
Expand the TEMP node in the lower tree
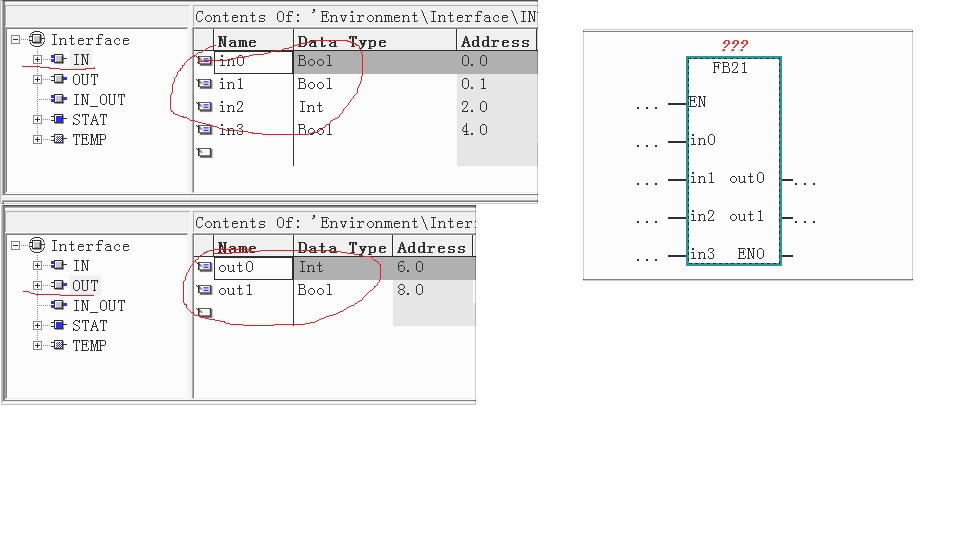[37, 345]
